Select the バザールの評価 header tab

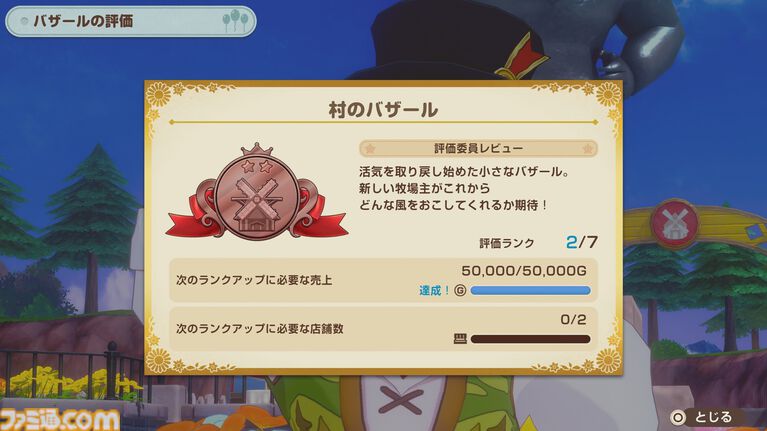pyautogui.click(x=131, y=21)
